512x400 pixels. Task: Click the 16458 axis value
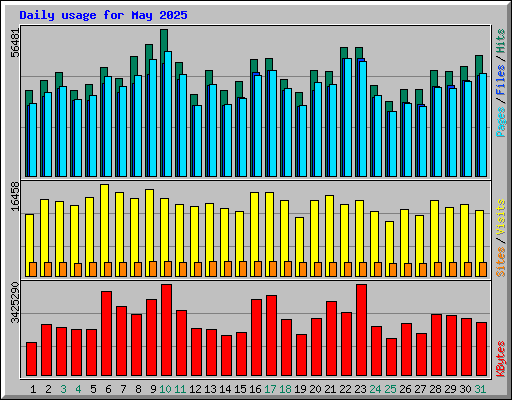coord(15,196)
